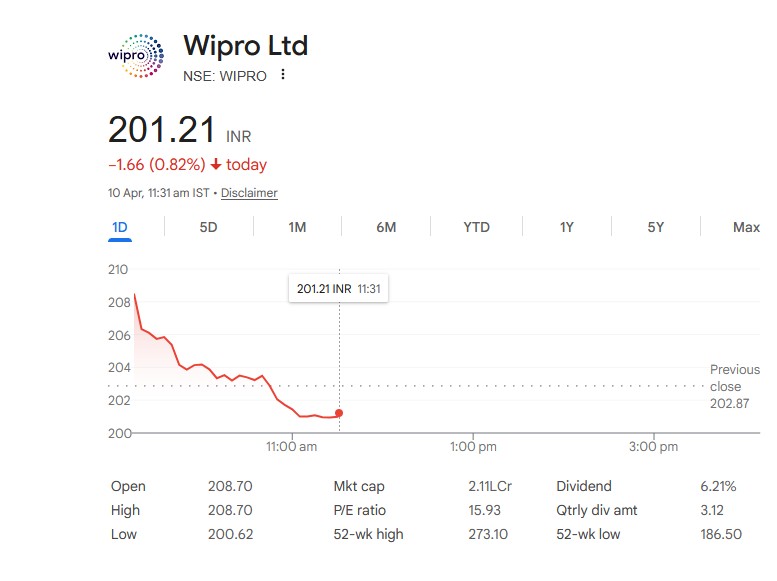The image size is (777, 581).
Task: Select the 1D chart range tab
Action: 120,228
